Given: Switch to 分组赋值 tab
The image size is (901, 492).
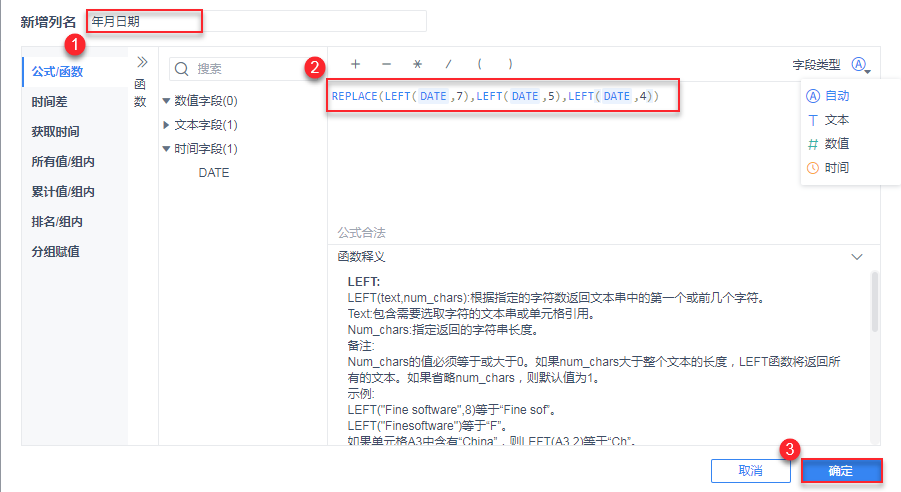Looking at the screenshot, I should pos(75,251).
